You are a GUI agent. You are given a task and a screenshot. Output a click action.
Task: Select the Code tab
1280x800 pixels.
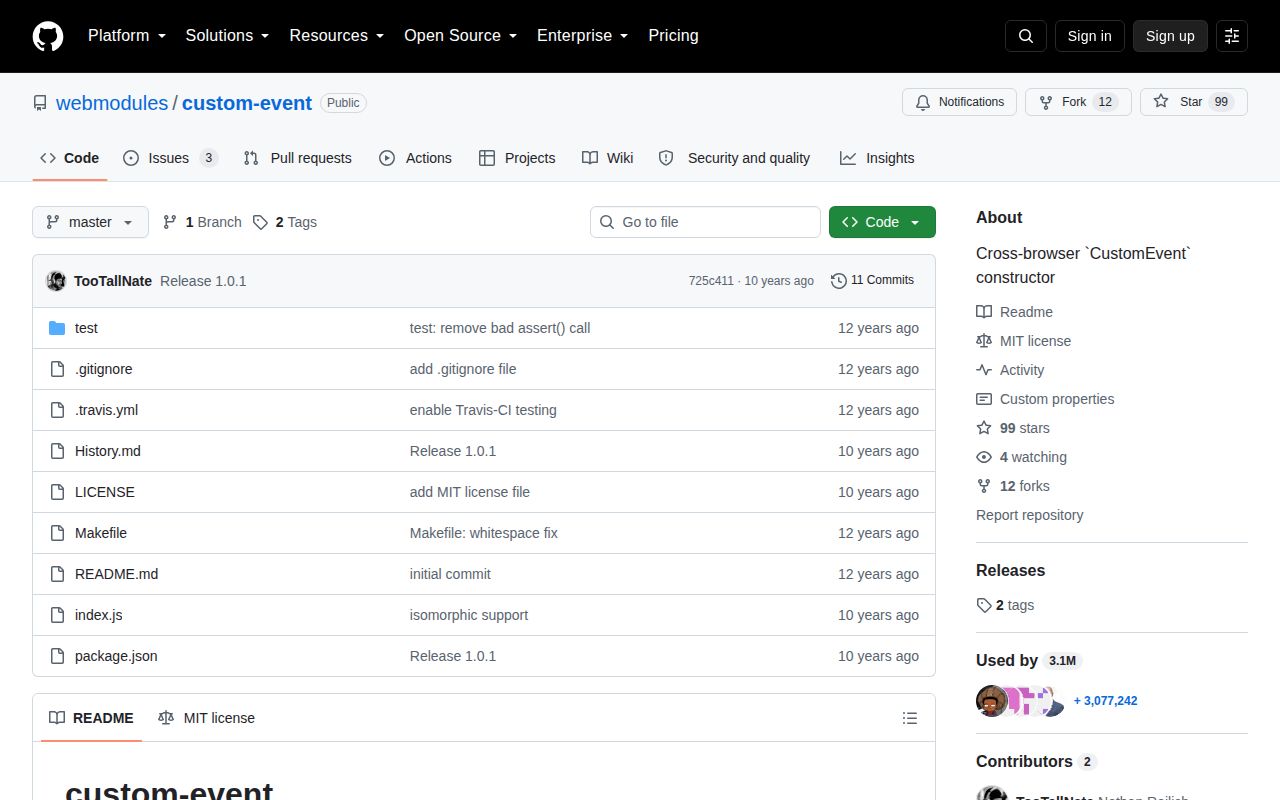[70, 158]
